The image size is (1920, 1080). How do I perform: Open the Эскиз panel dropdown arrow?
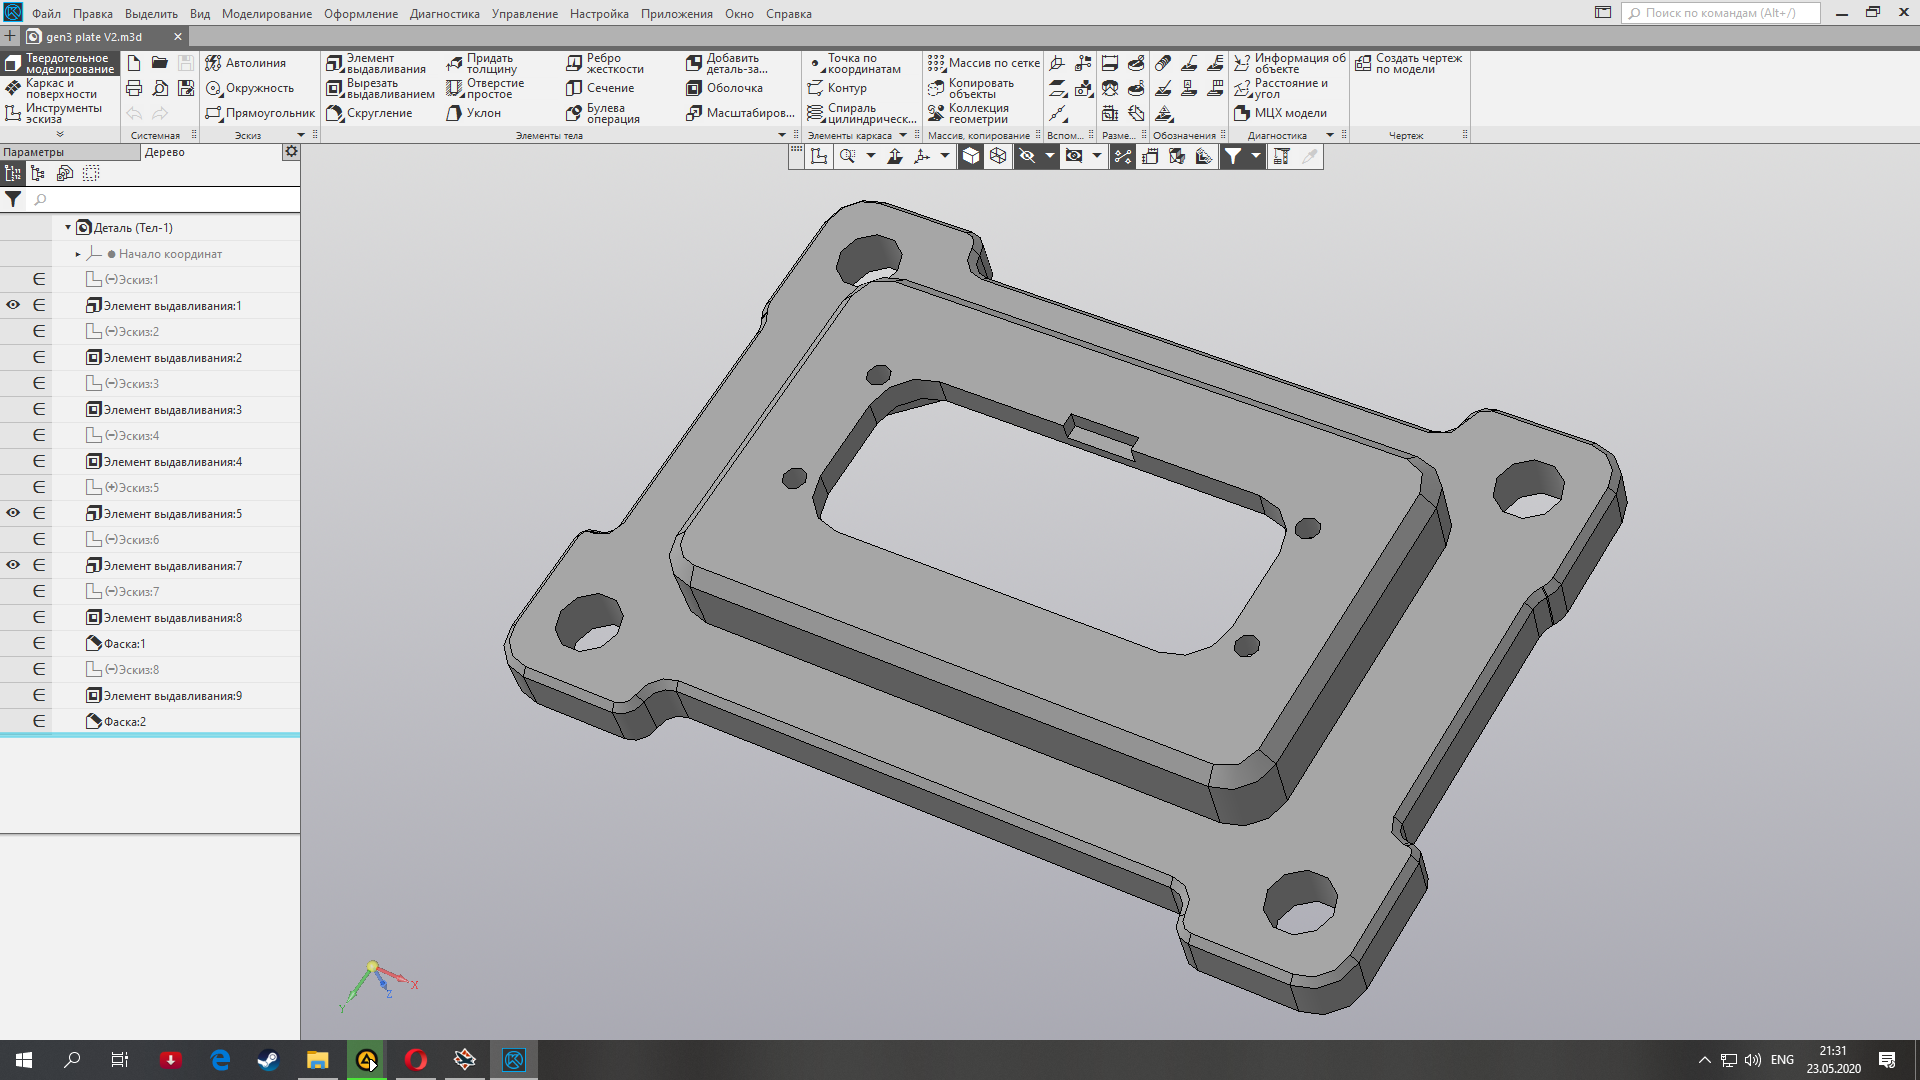click(301, 135)
